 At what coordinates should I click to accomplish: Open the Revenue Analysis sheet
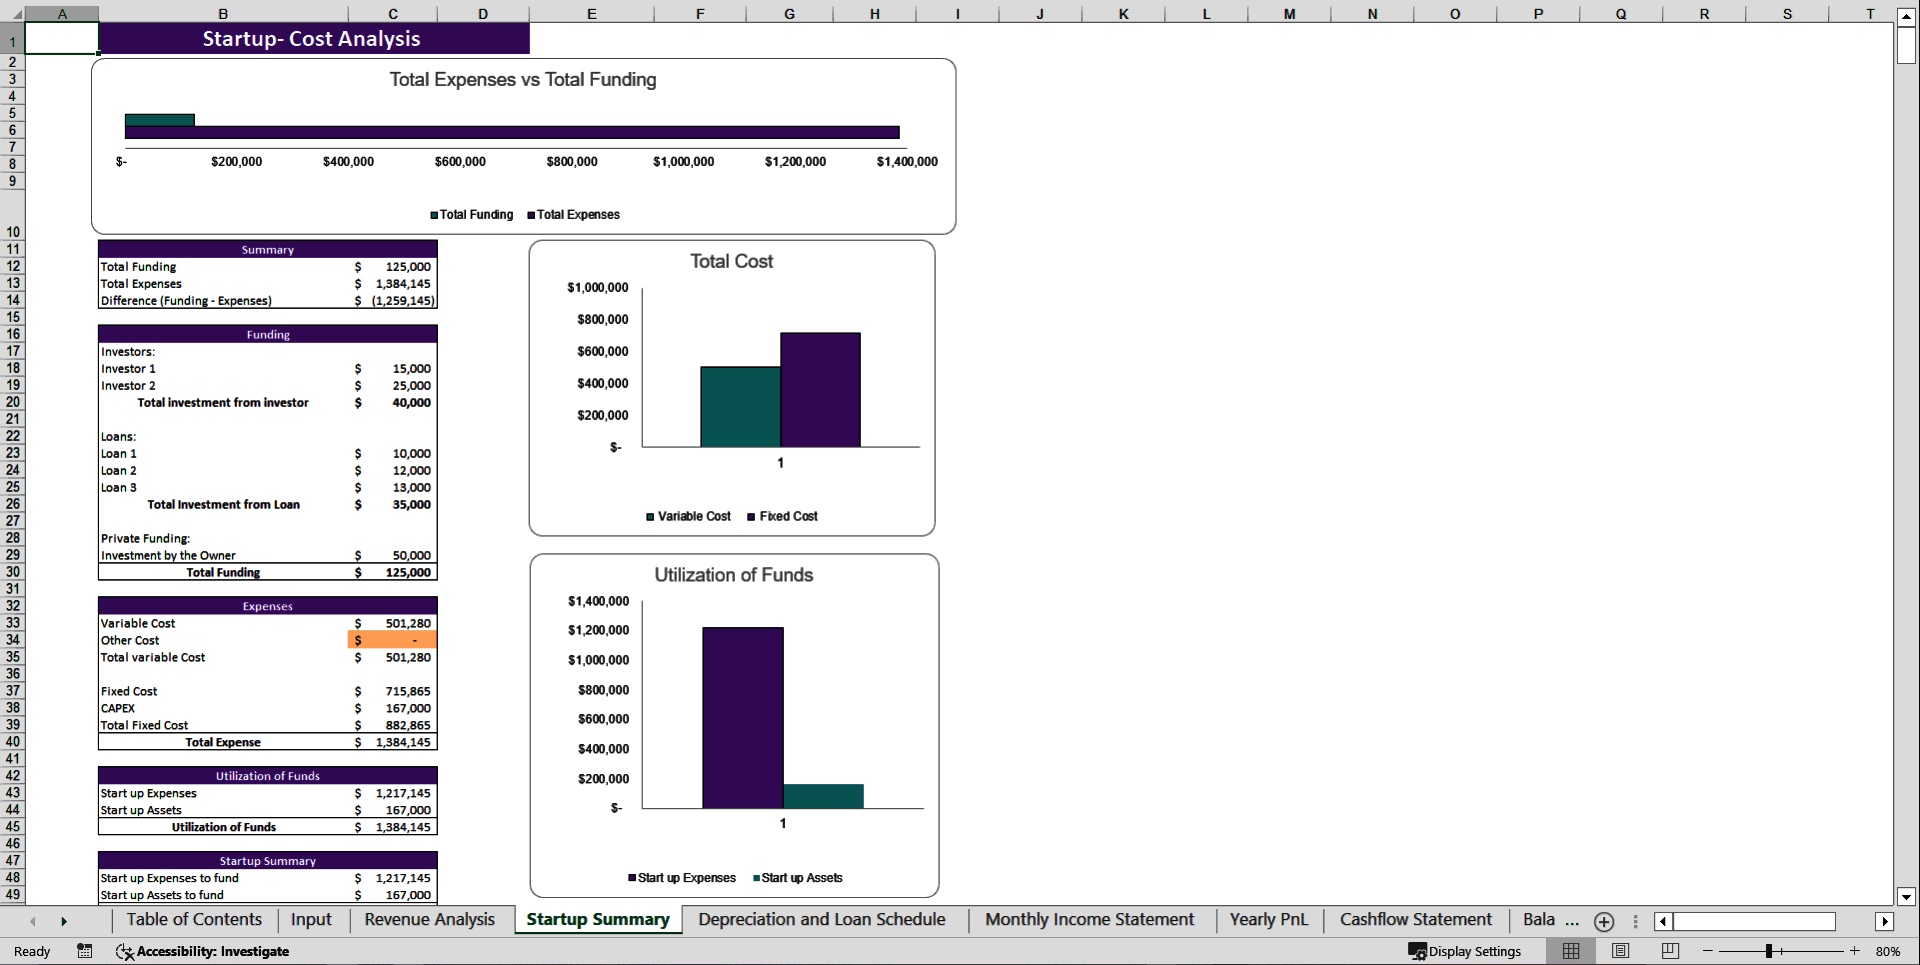pyautogui.click(x=429, y=920)
